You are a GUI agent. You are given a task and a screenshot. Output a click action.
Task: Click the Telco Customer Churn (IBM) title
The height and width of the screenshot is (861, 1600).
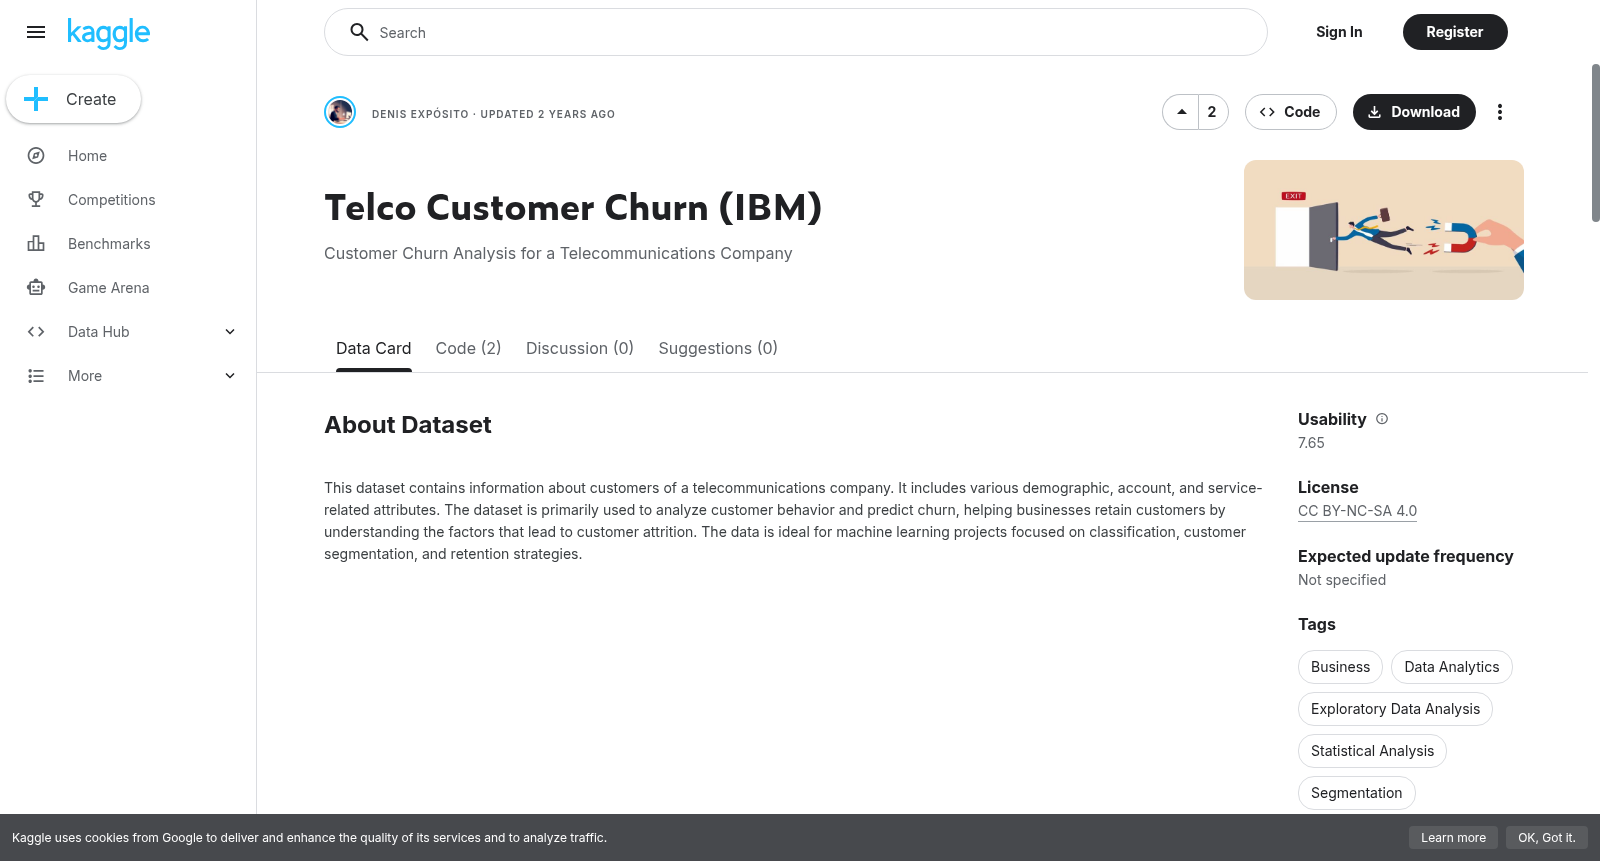pos(573,208)
